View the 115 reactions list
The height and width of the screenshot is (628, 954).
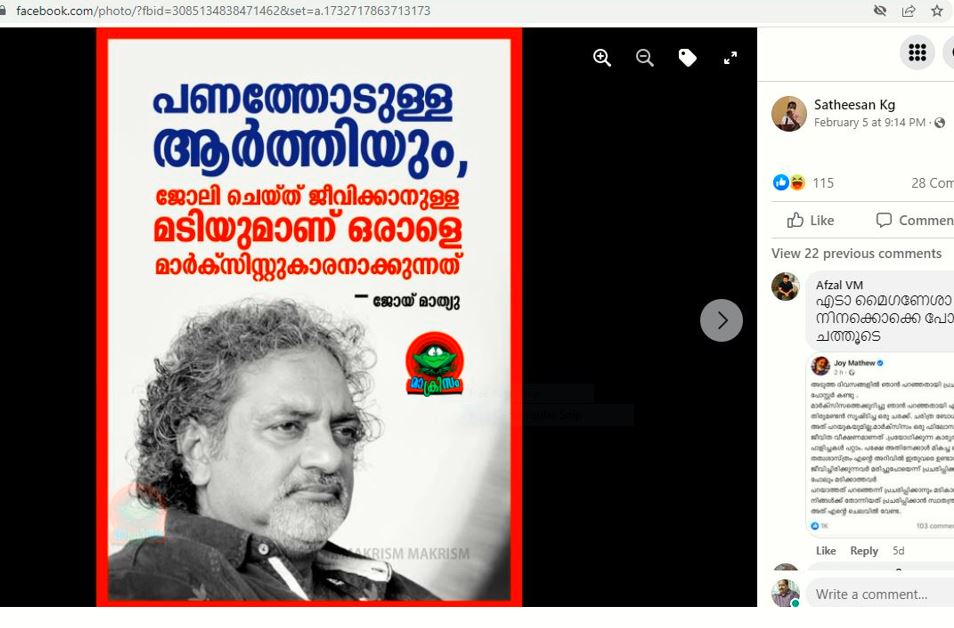[823, 183]
